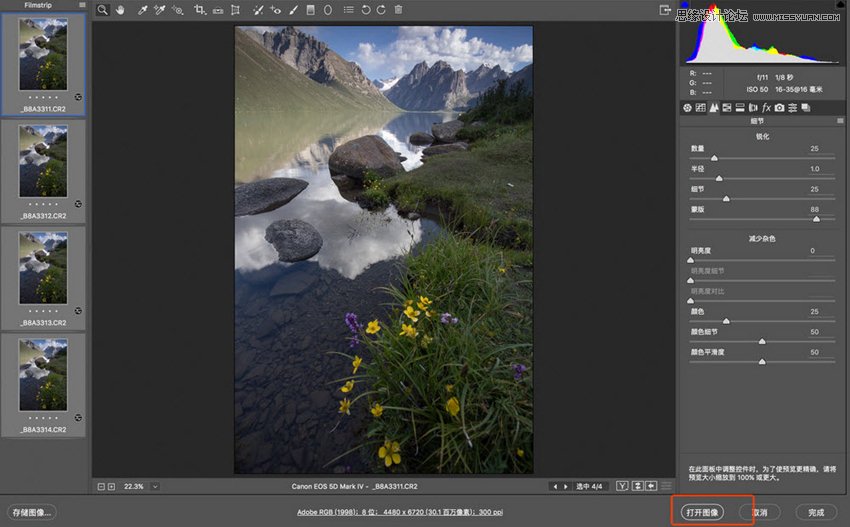Switch to the Split Toning panel tab
Screen dimensions: 850x527
pos(740,108)
